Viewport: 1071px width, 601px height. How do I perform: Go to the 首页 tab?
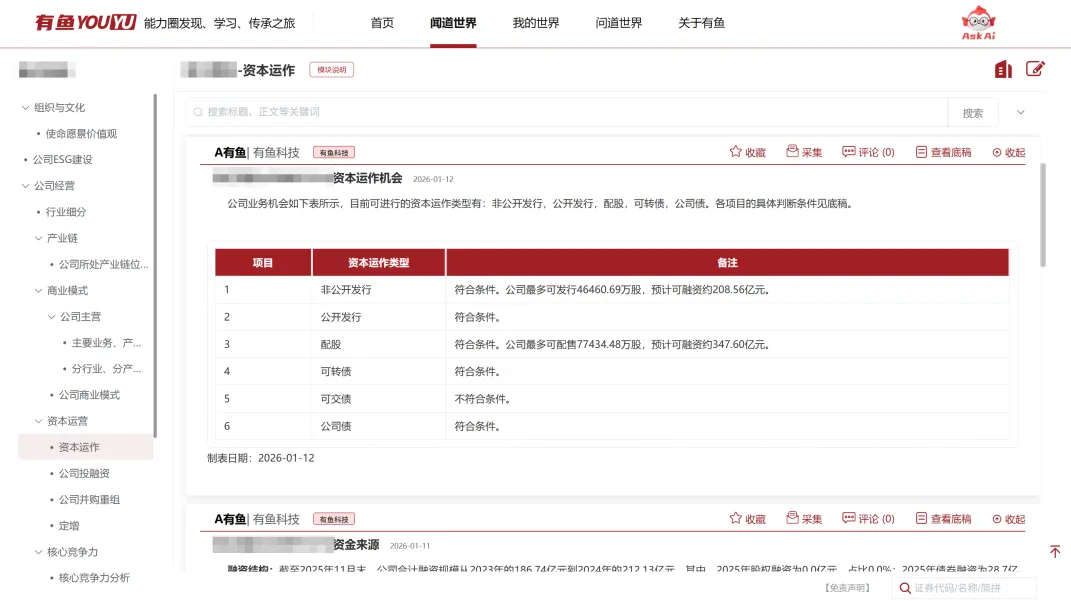[382, 23]
